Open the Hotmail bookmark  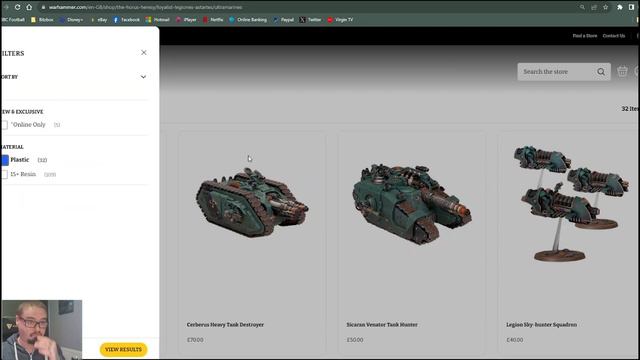click(158, 20)
